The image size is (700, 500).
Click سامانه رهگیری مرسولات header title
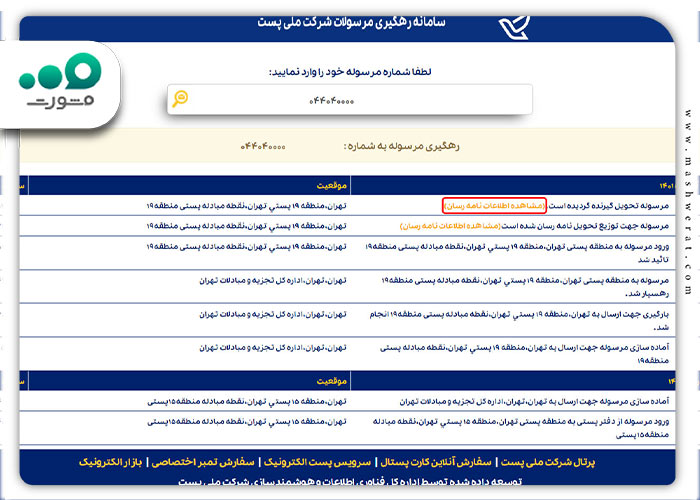351,22
